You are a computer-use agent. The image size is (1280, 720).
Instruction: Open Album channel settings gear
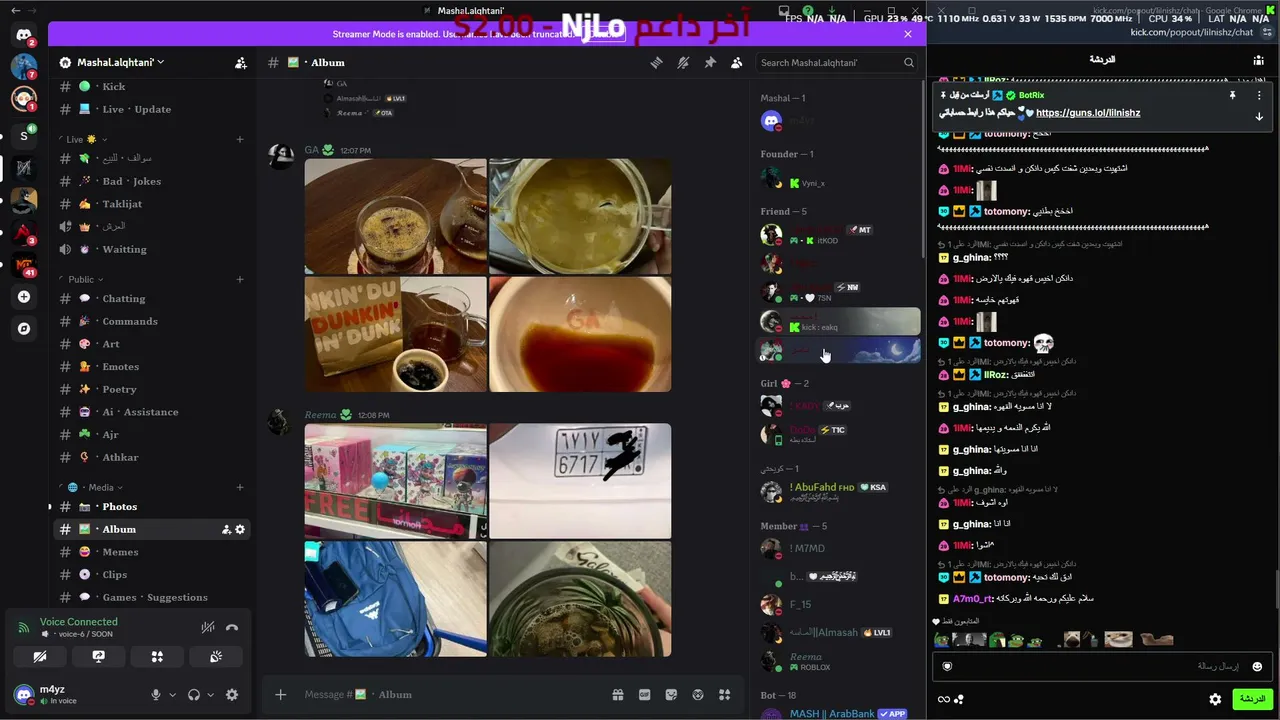pos(240,529)
